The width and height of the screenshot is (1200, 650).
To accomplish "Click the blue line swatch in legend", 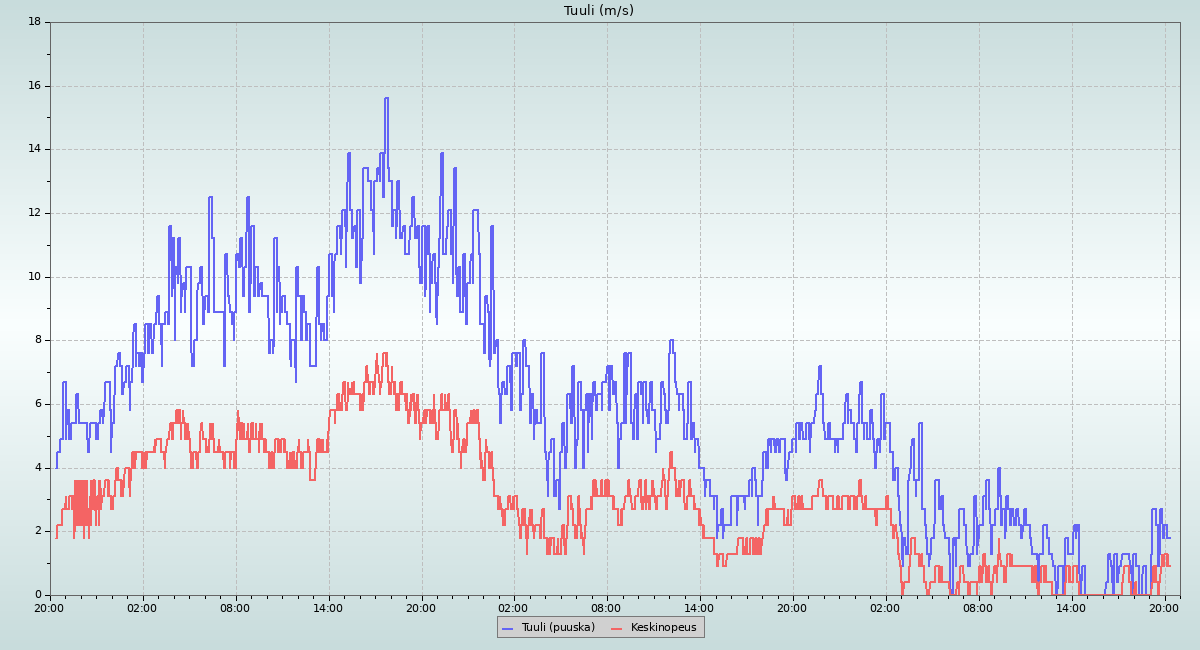I will coord(507,628).
